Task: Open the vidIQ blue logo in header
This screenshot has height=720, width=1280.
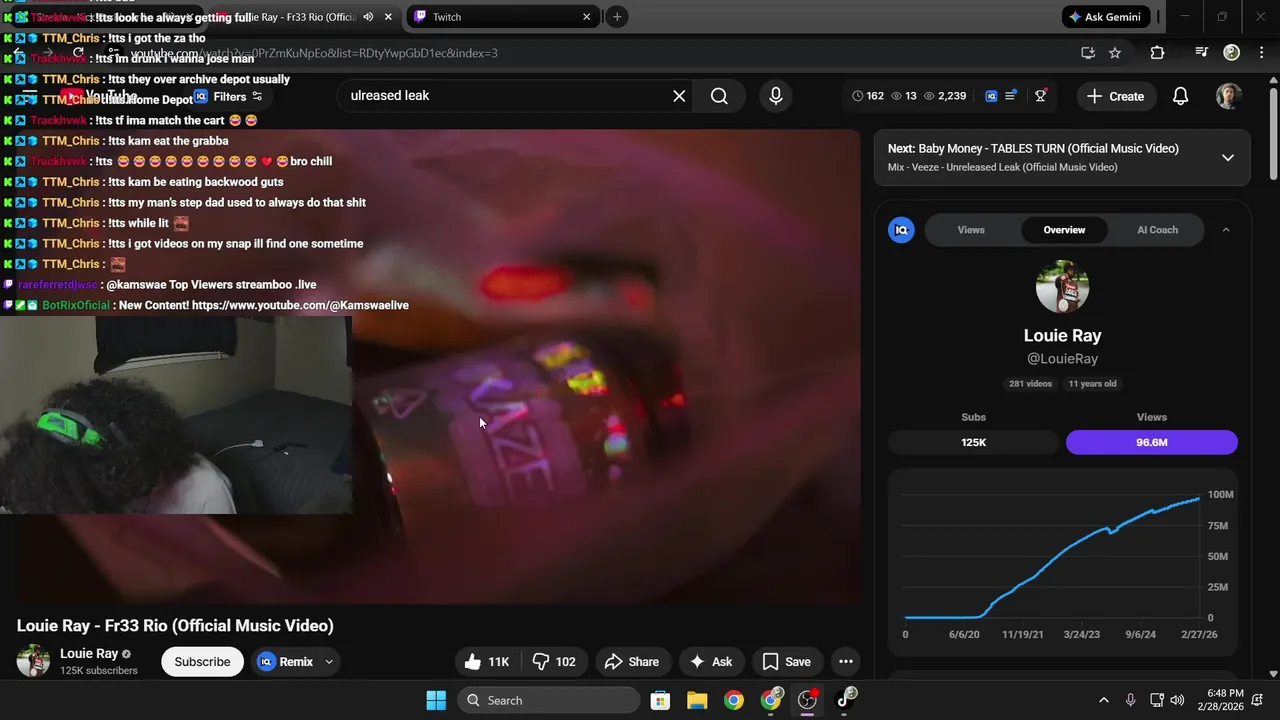Action: click(991, 96)
